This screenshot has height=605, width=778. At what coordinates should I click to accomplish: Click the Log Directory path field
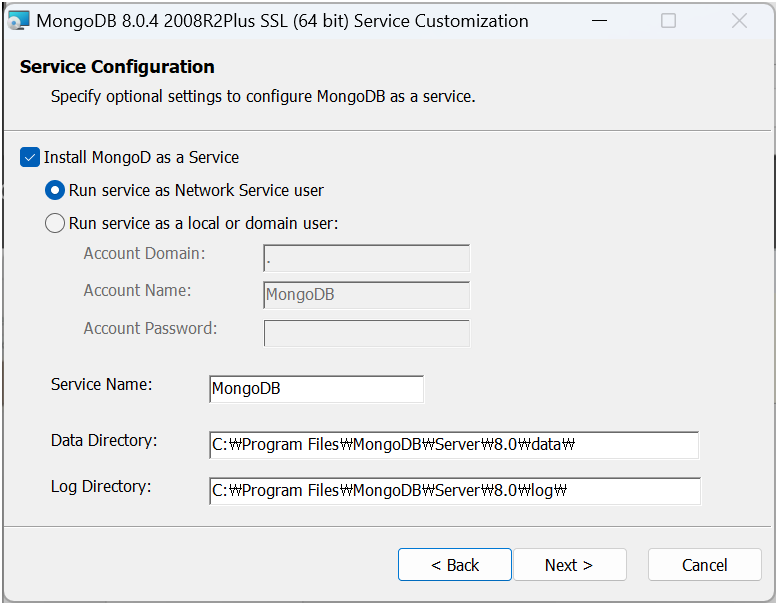(454, 491)
